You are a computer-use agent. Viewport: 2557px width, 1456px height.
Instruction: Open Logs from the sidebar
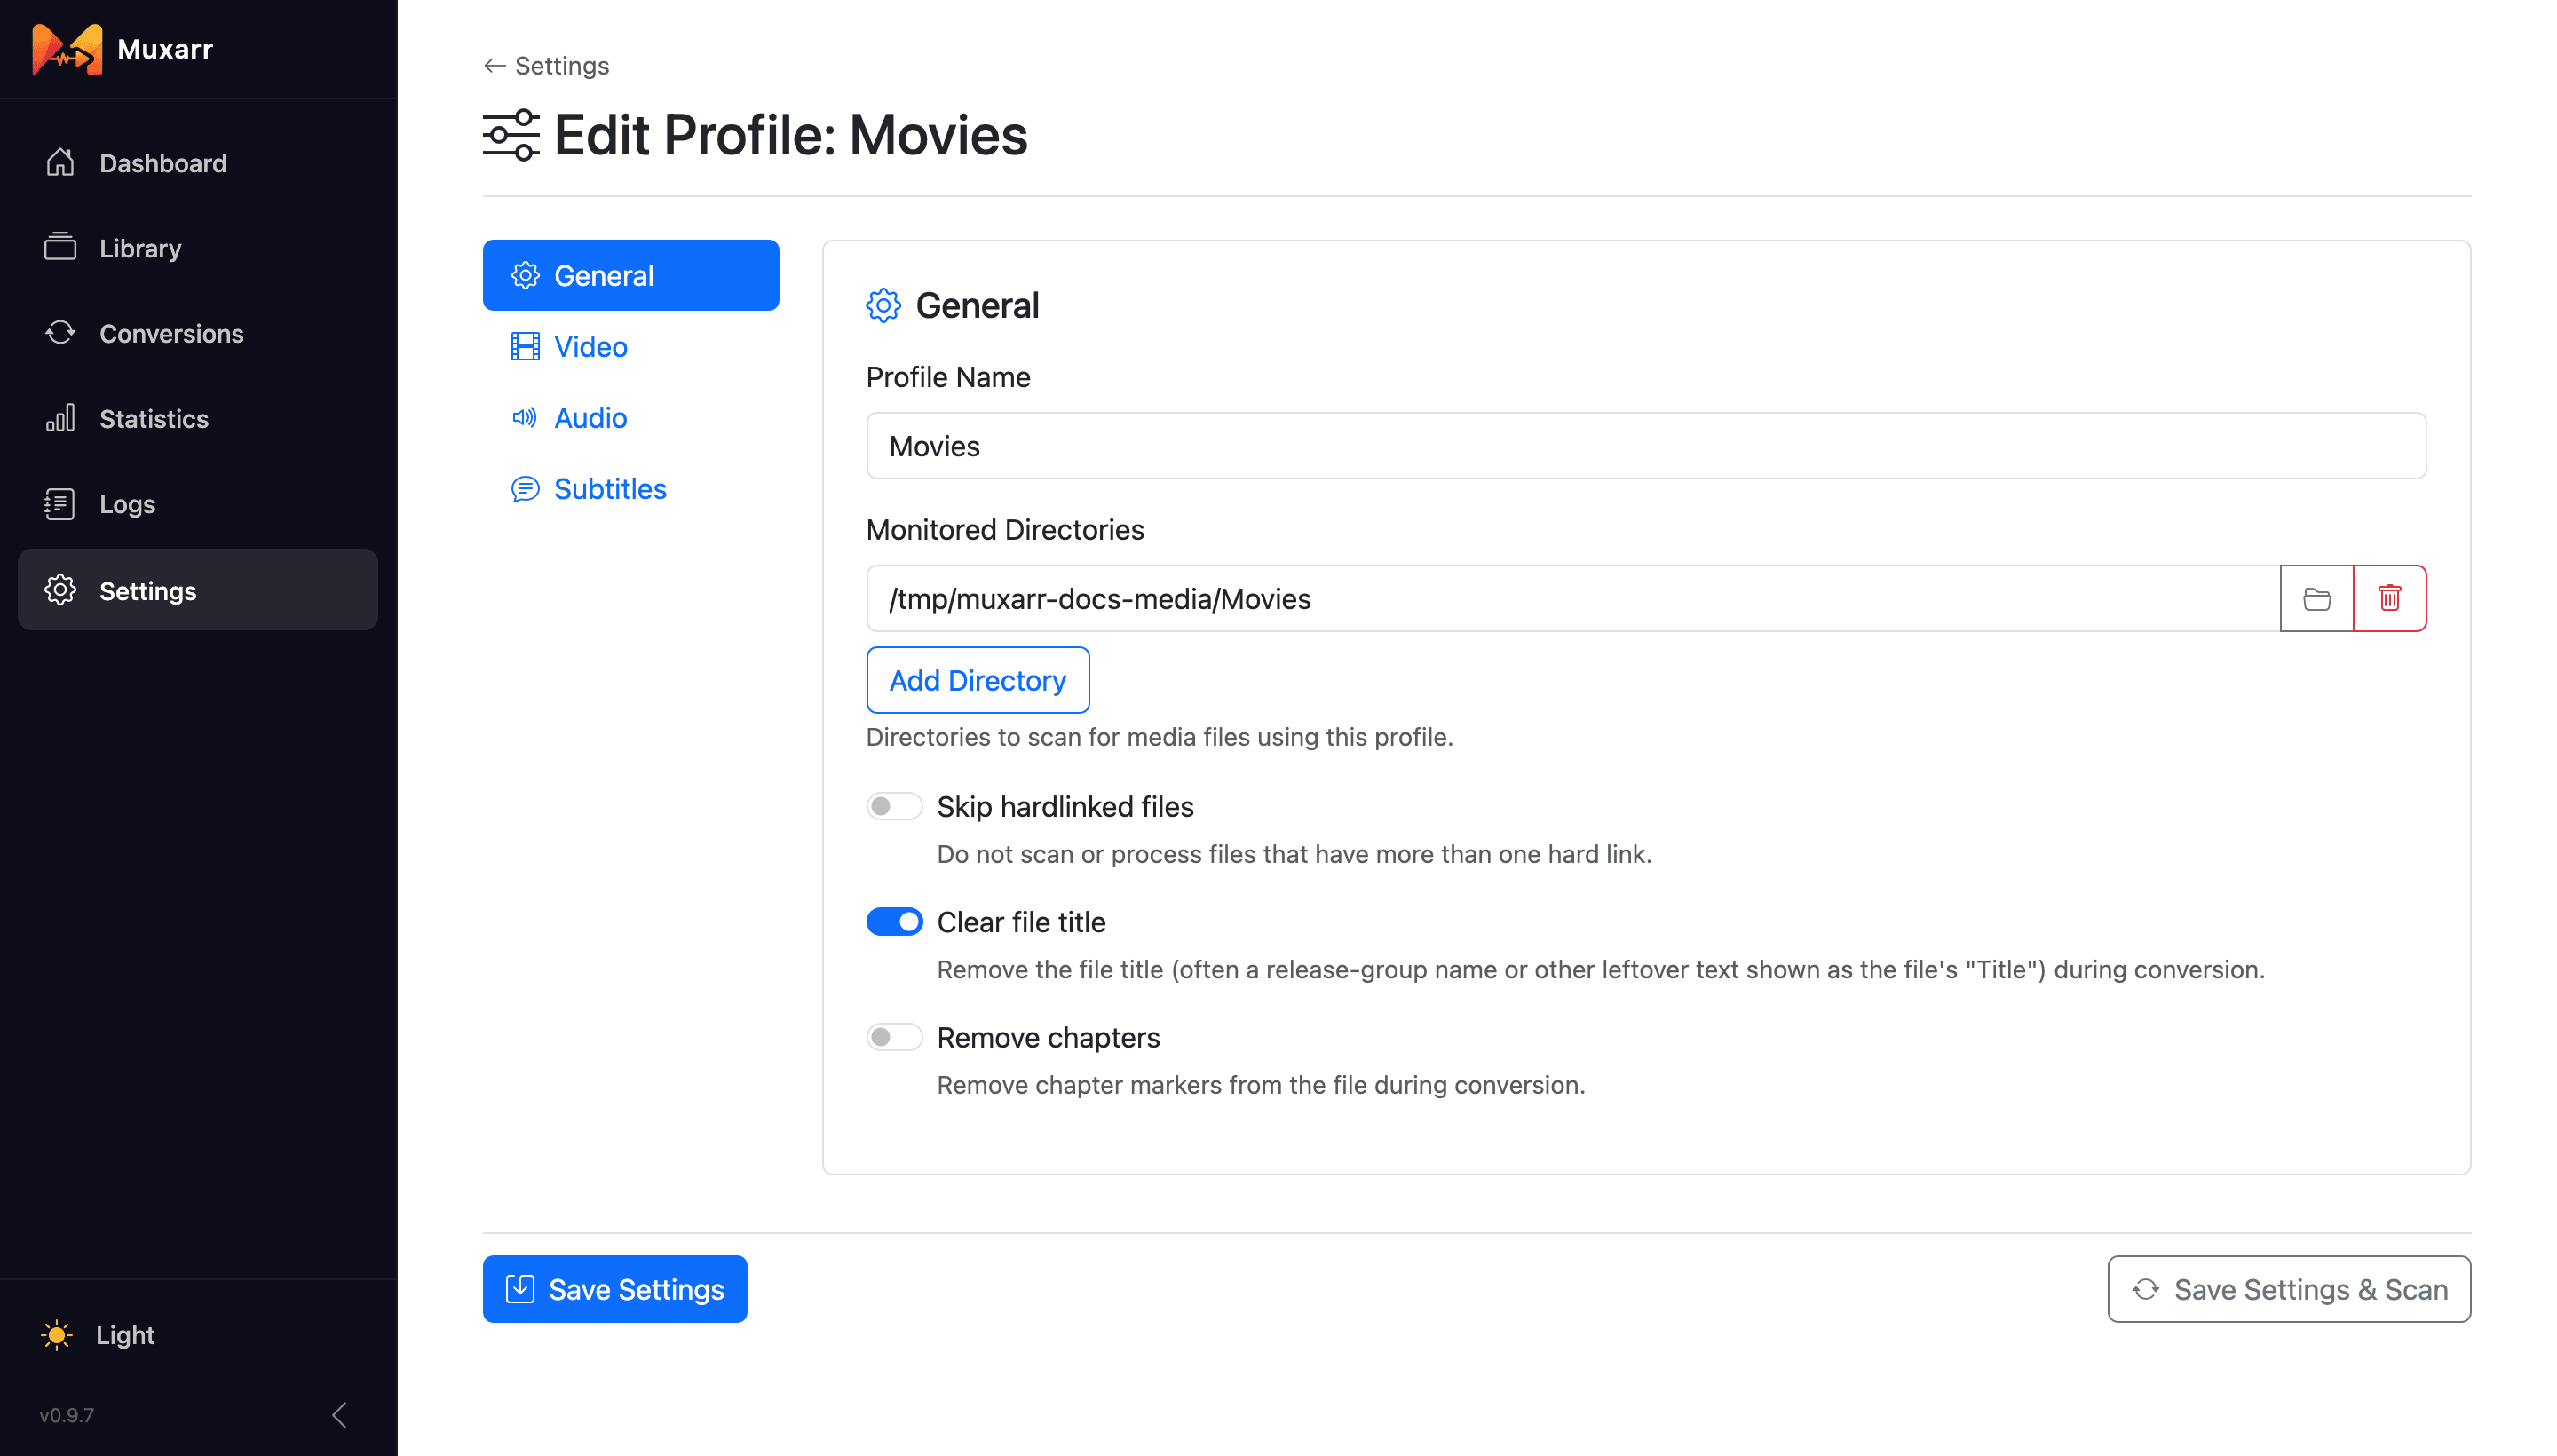click(x=198, y=504)
